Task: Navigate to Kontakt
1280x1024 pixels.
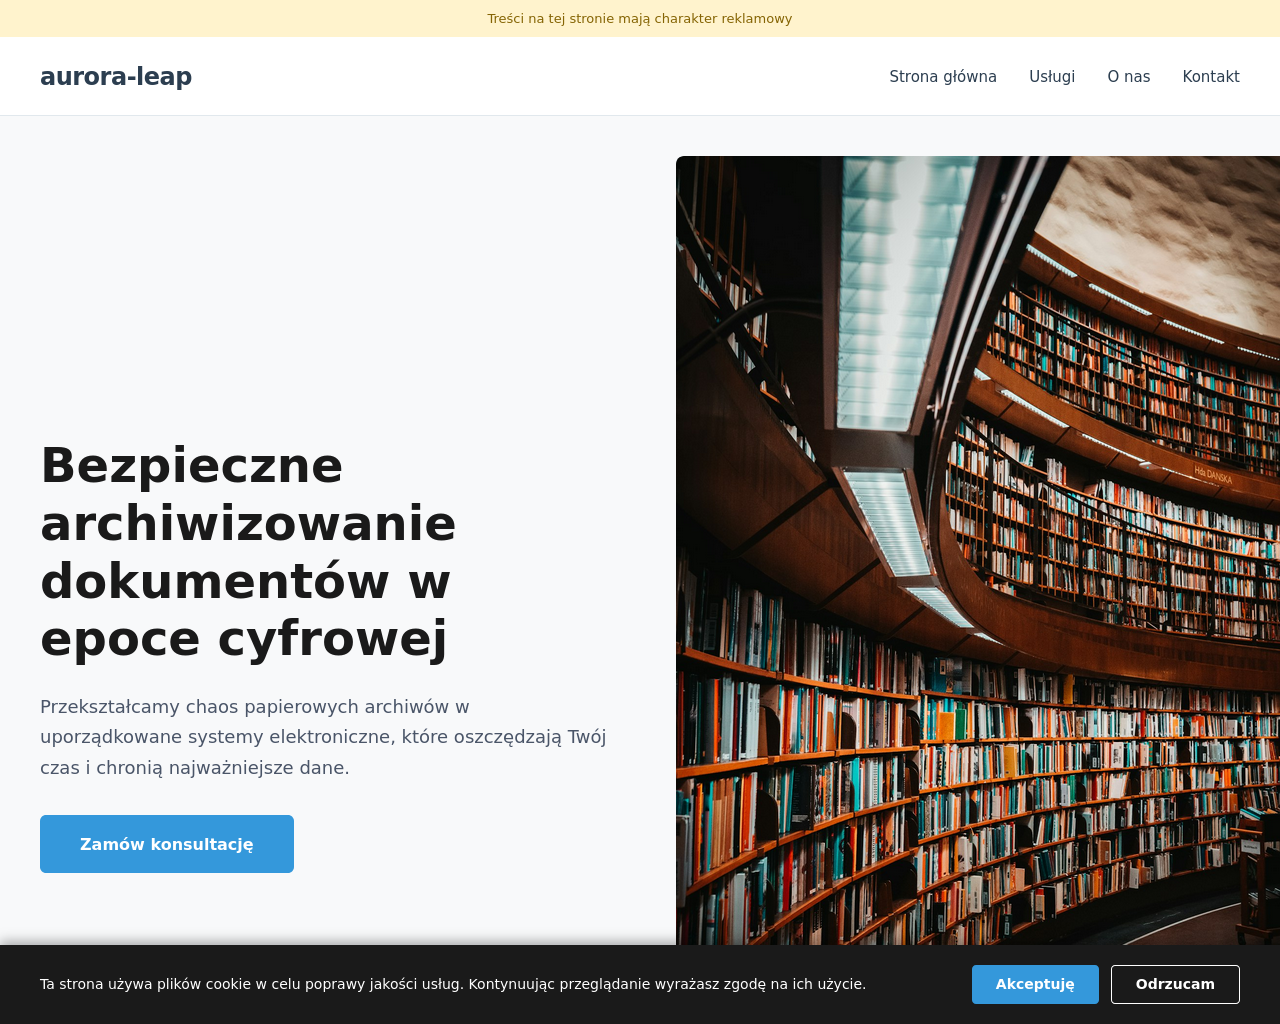Action: point(1211,76)
